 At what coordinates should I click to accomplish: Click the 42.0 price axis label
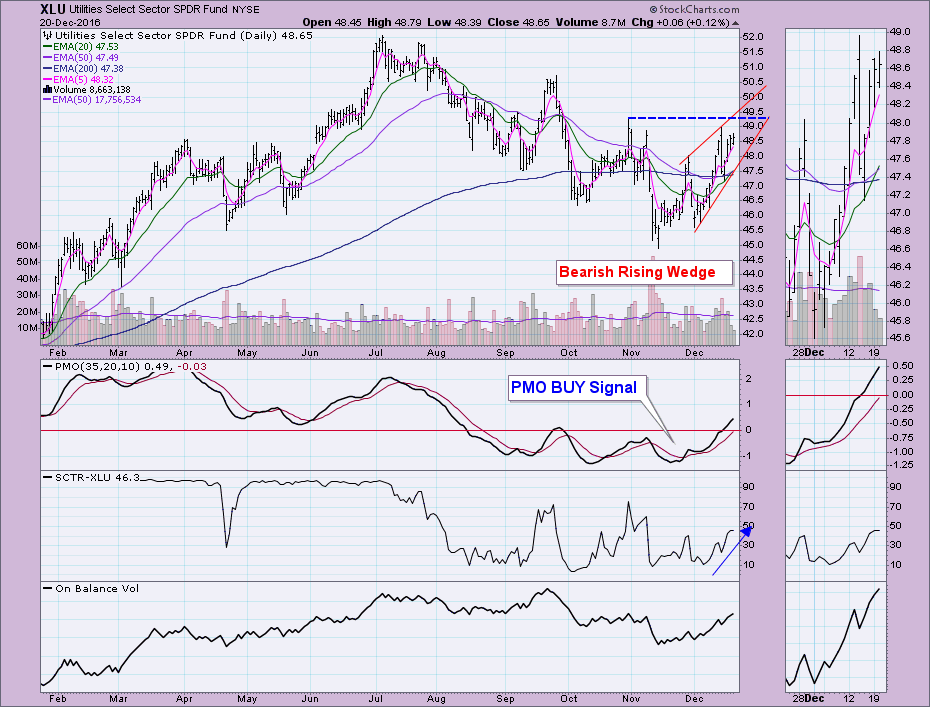[x=752, y=334]
